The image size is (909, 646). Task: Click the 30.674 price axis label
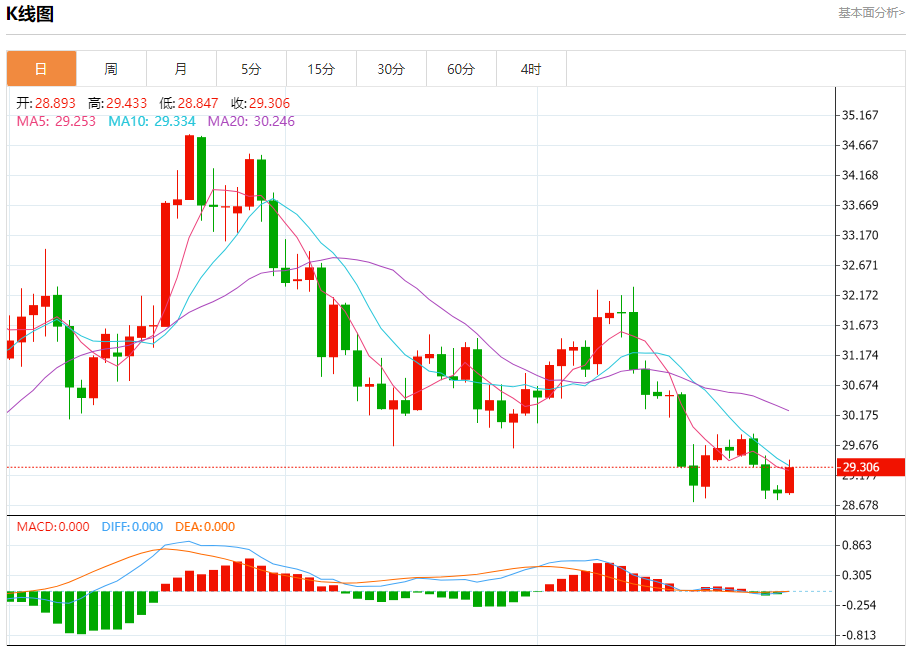point(860,385)
